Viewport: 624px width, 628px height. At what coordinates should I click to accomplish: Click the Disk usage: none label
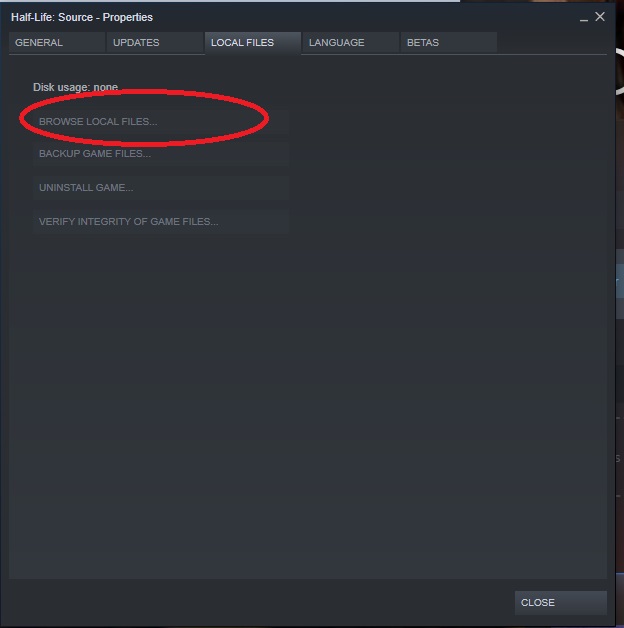coord(75,87)
